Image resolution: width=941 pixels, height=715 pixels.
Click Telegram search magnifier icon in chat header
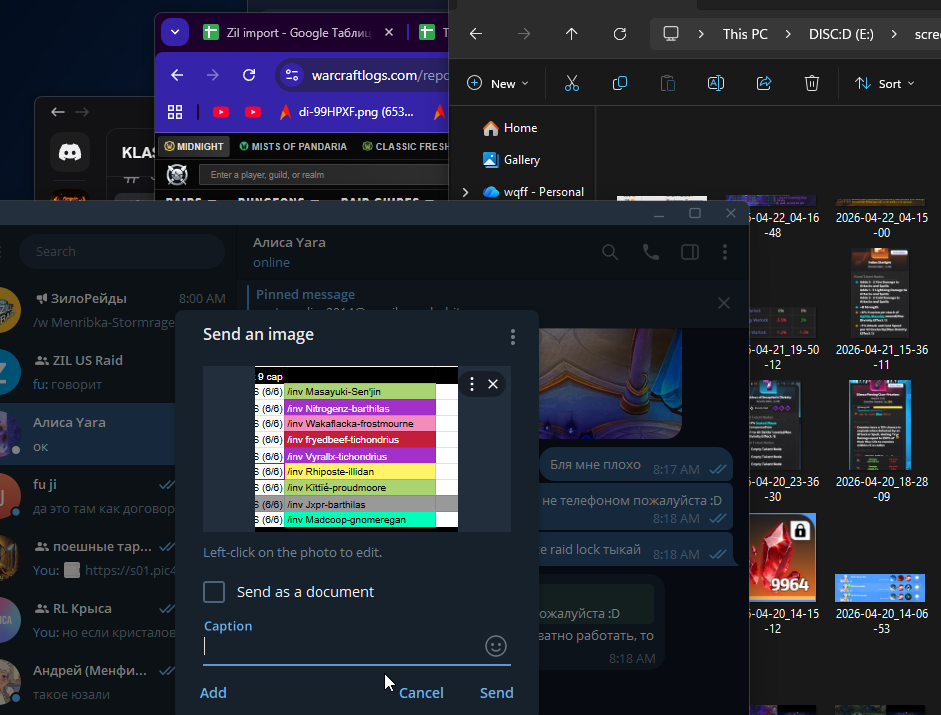tap(610, 252)
